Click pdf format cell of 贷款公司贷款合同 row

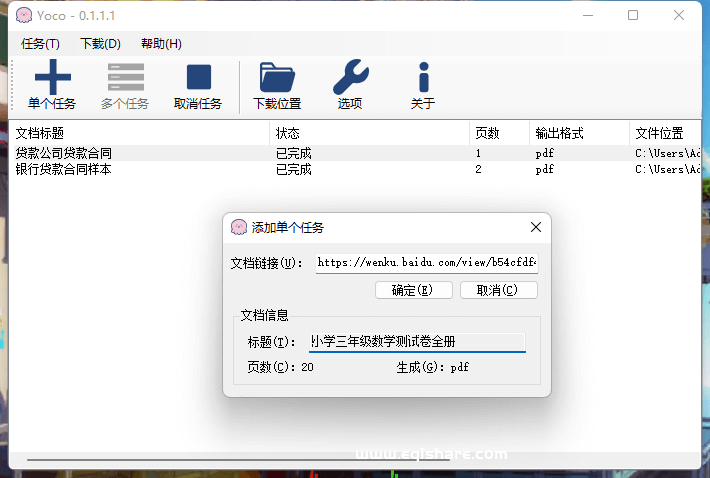point(544,153)
